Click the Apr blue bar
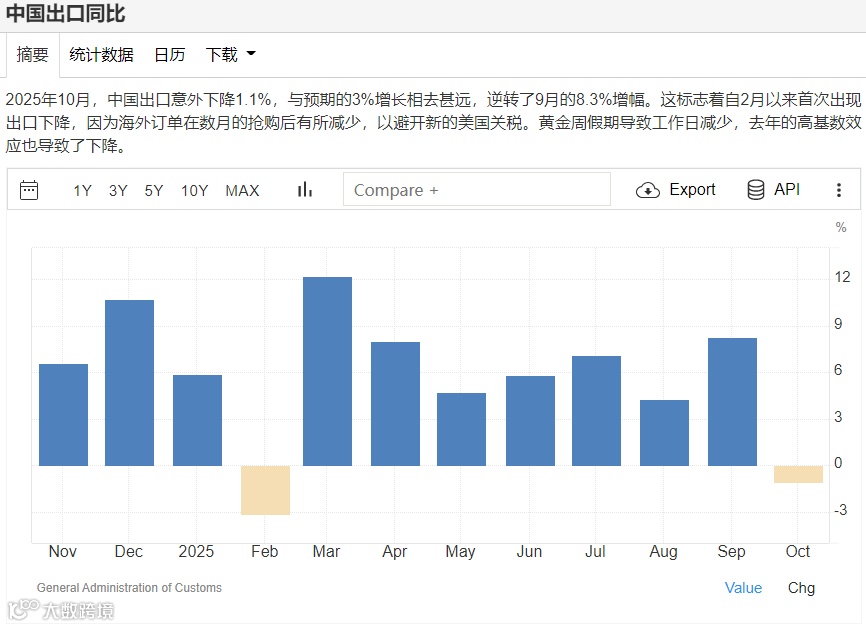Image resolution: width=866 pixels, height=627 pixels. [x=395, y=404]
